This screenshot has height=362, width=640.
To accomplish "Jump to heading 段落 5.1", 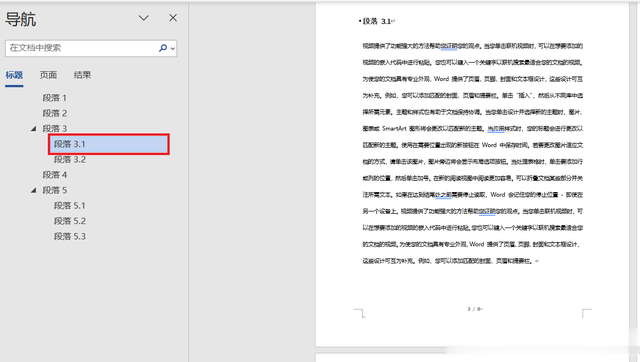I will [x=70, y=206].
